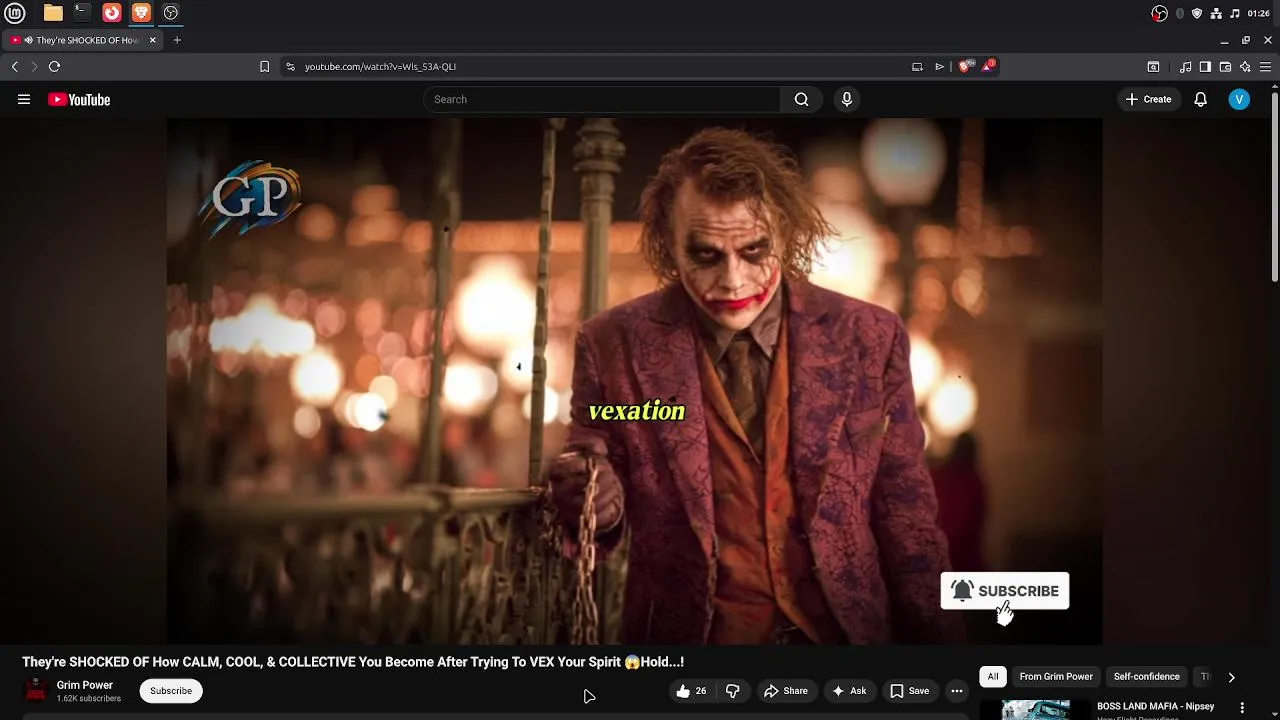Viewport: 1280px width, 720px height.
Task: Click the '1.62K subscribers' text
Action: click(x=89, y=699)
